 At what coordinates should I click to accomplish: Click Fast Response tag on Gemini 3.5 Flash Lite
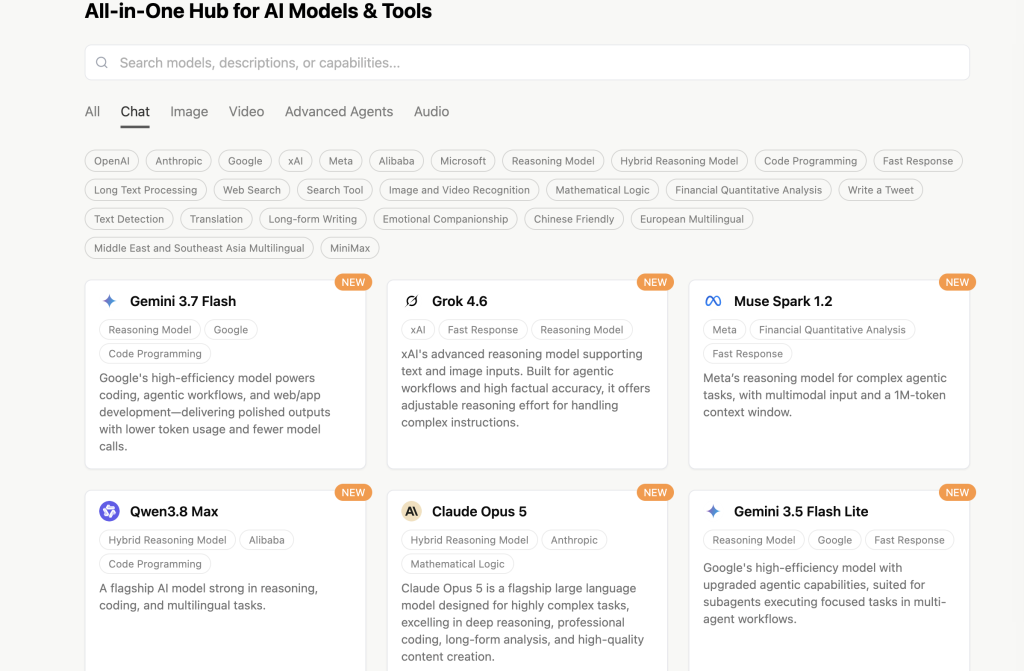pos(909,540)
